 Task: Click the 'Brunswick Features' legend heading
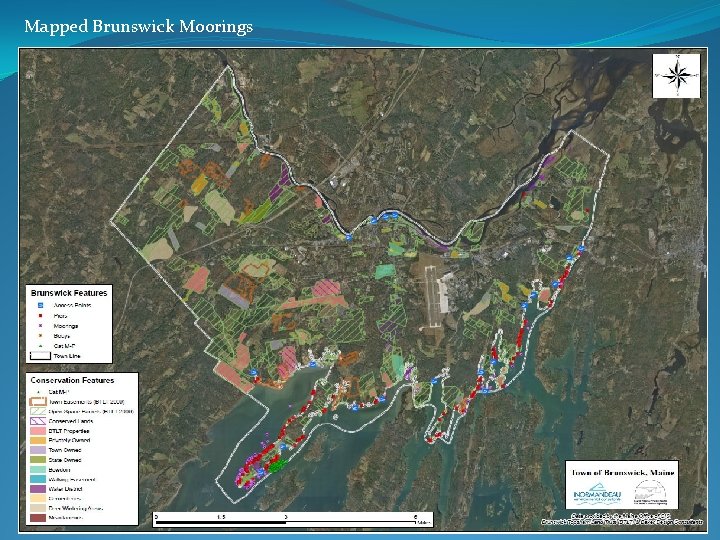click(x=69, y=292)
